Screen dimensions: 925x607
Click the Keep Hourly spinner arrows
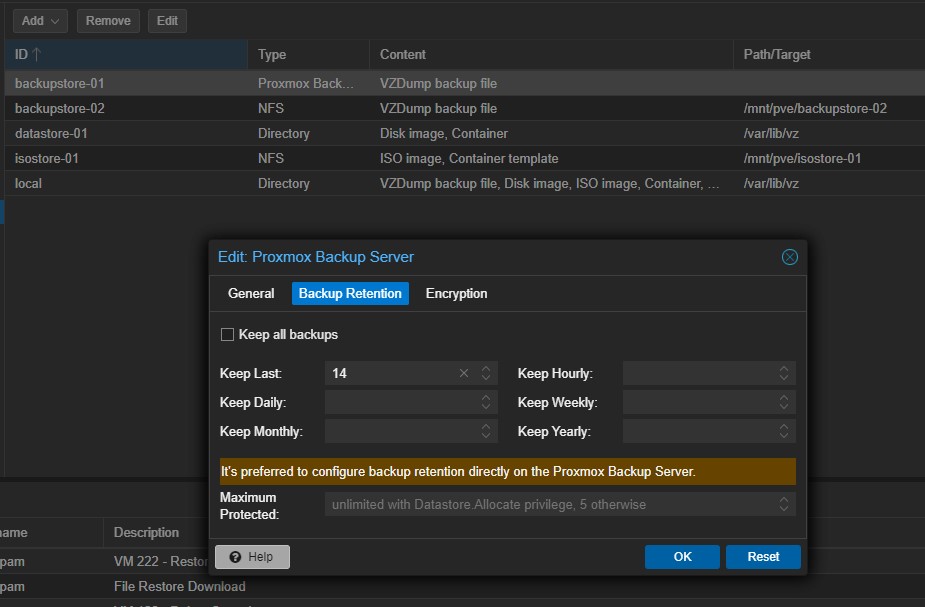pos(784,373)
